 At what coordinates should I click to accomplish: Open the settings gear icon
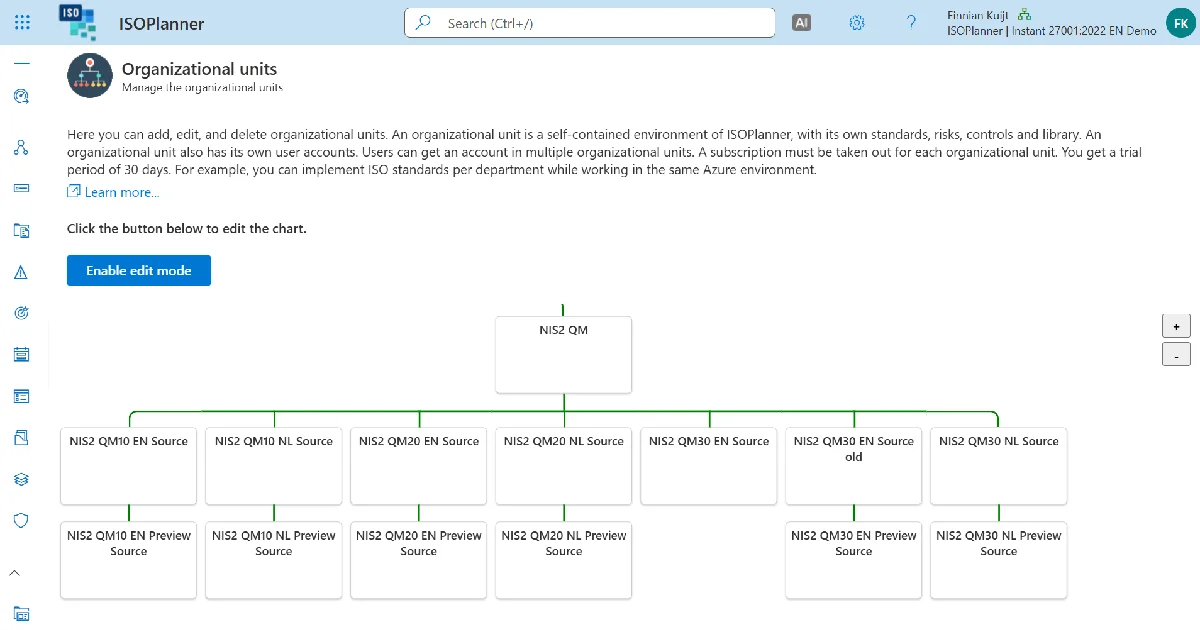(x=856, y=22)
